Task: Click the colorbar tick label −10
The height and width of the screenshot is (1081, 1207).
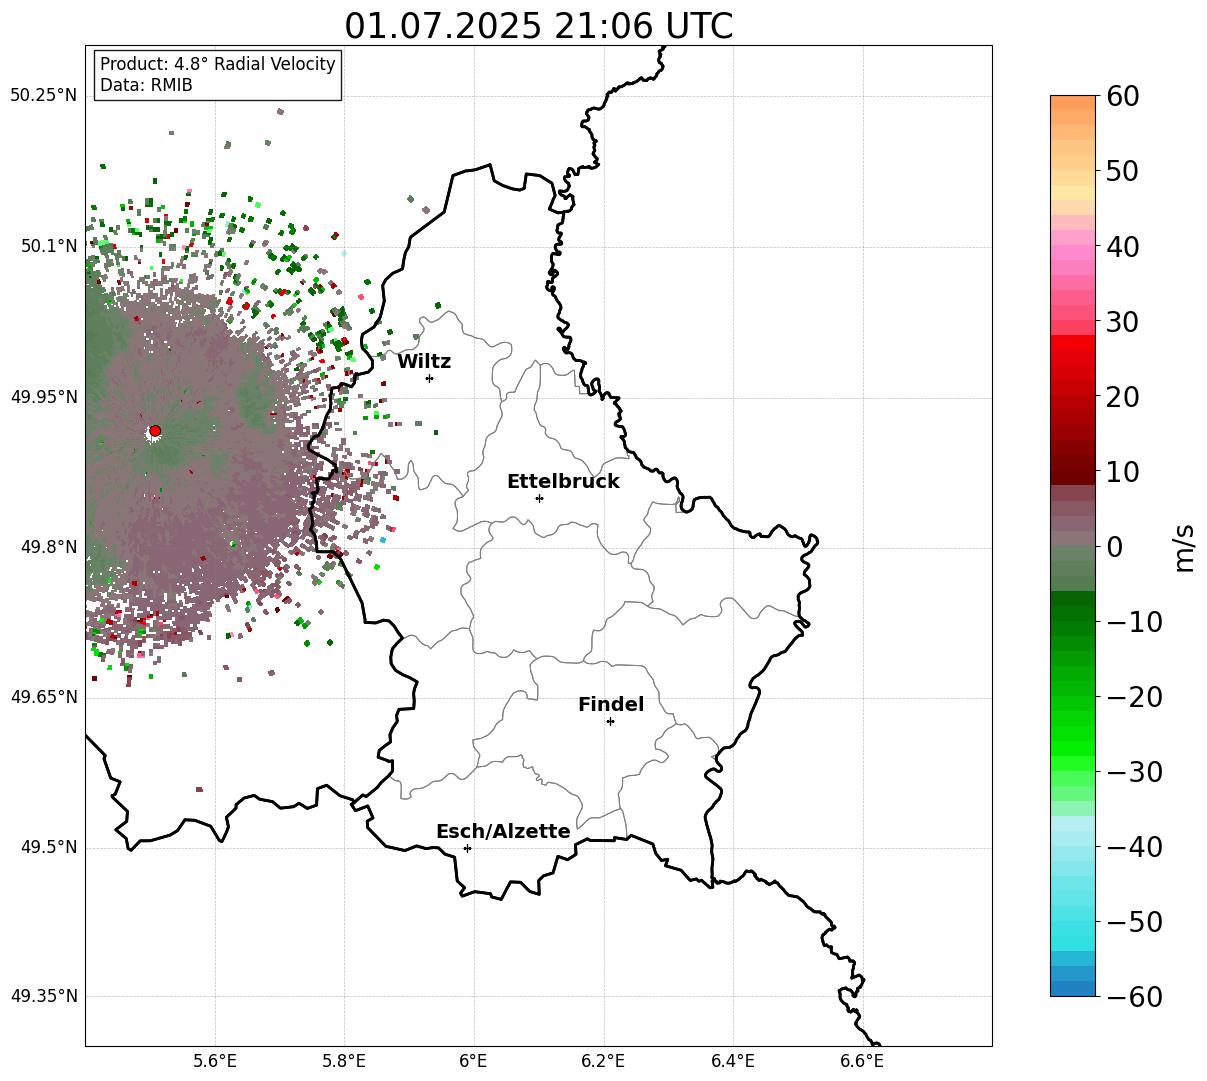Action: [x=1134, y=622]
